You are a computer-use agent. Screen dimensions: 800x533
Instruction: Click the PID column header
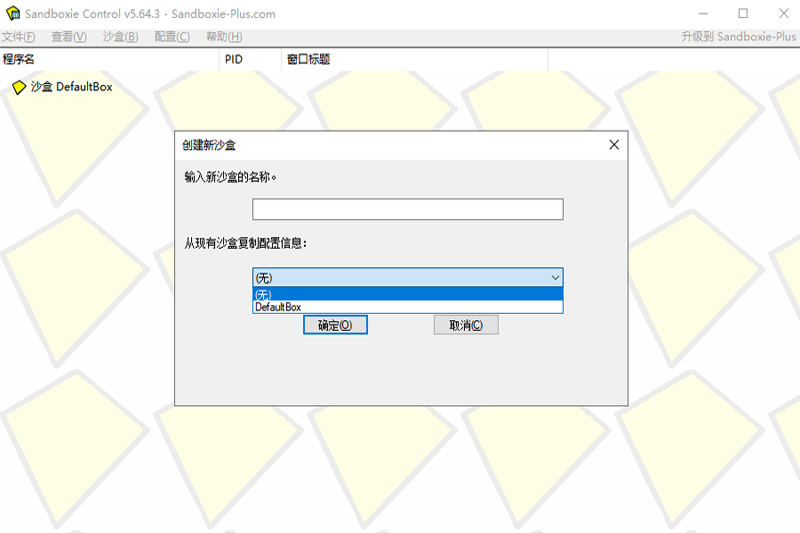[251, 59]
